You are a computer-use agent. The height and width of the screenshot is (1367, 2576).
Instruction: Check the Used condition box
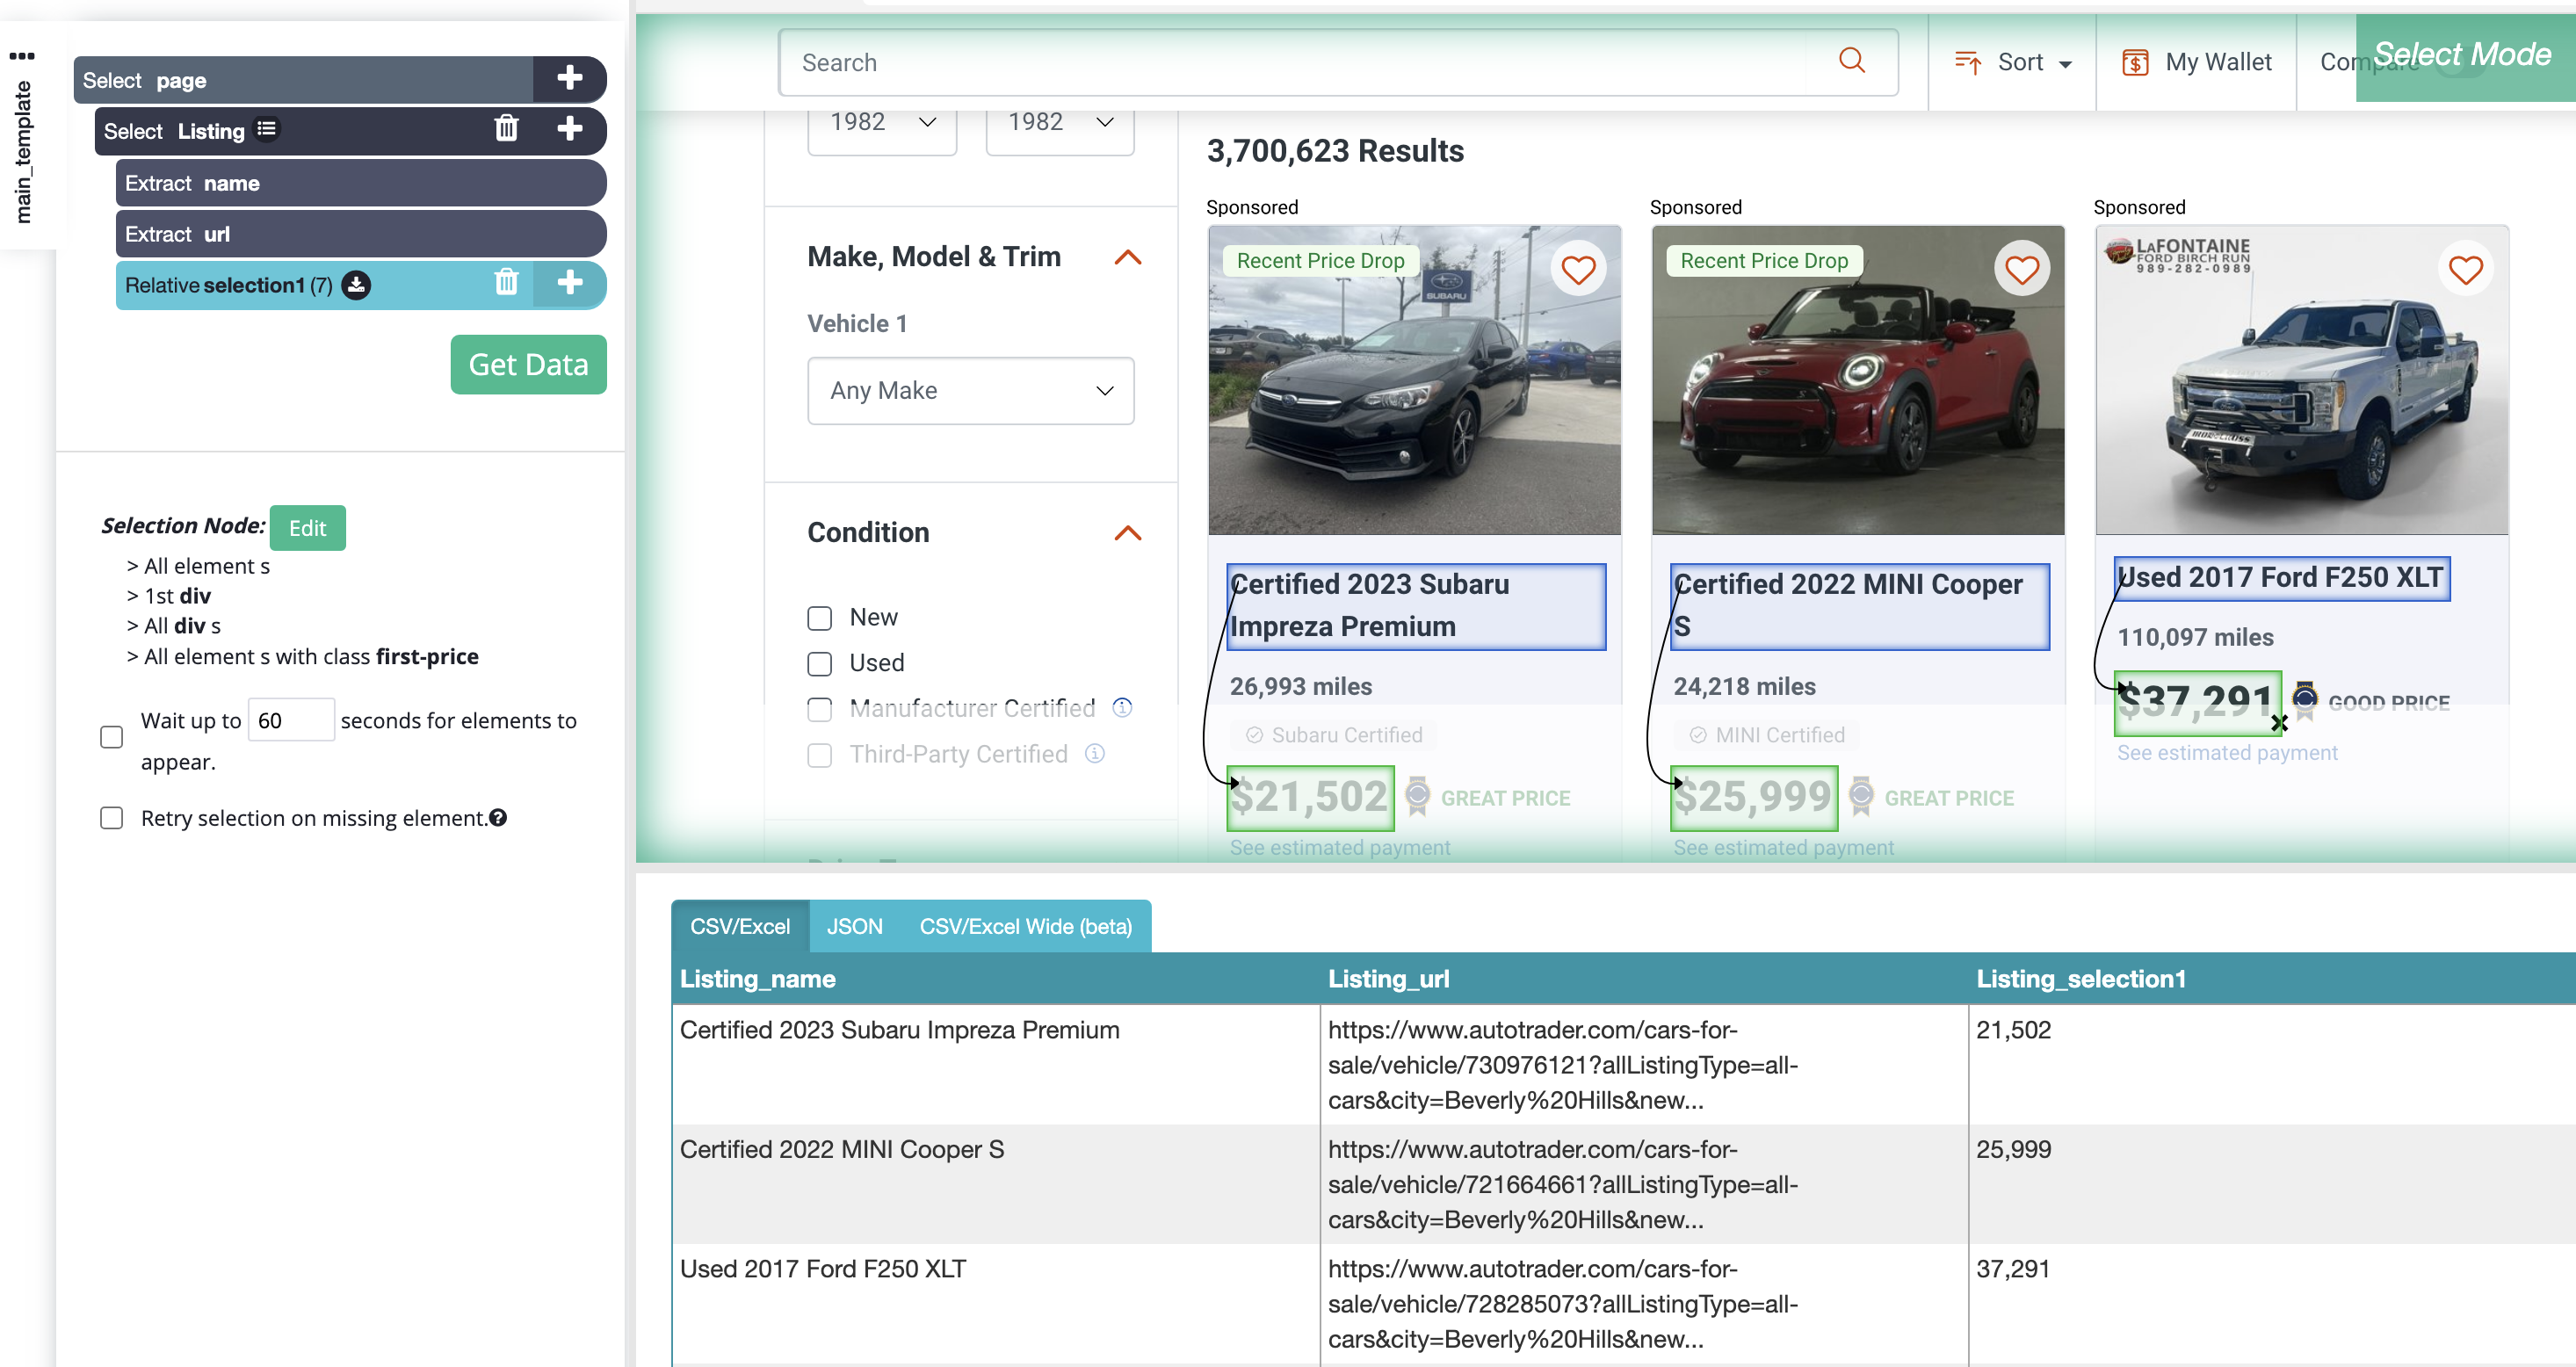[x=819, y=663]
